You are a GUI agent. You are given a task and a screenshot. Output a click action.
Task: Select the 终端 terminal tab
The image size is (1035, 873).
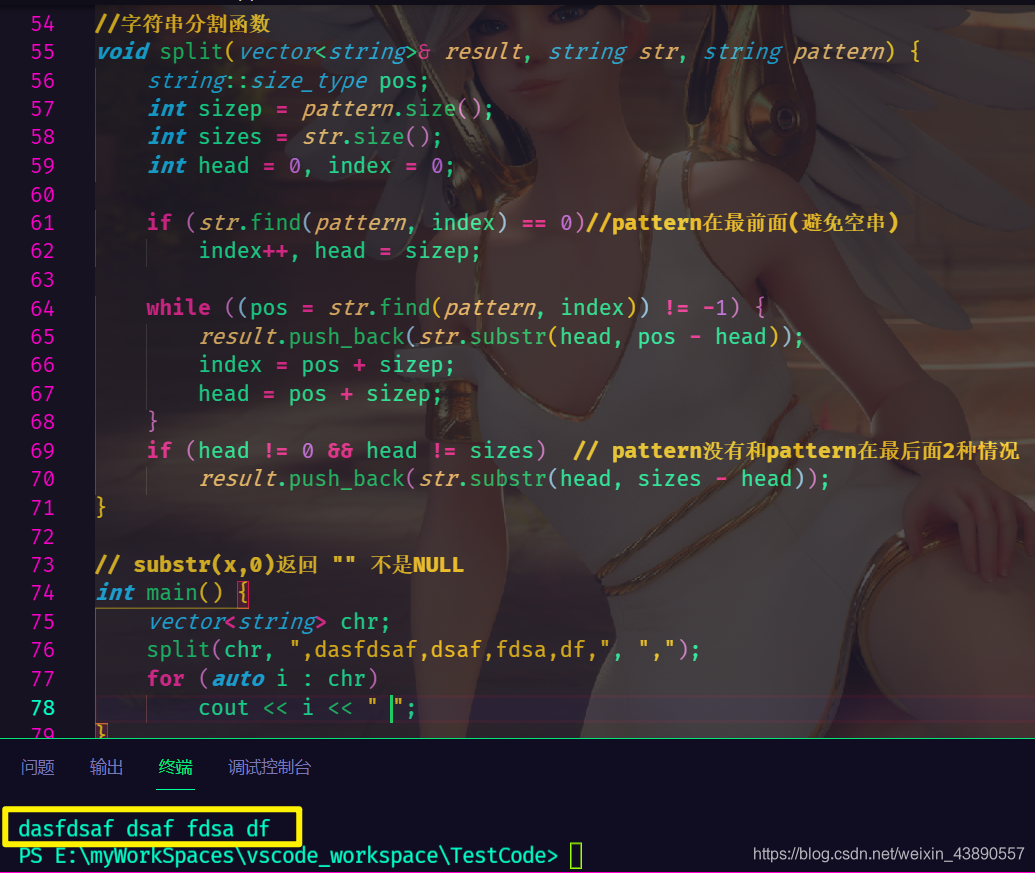click(x=176, y=767)
